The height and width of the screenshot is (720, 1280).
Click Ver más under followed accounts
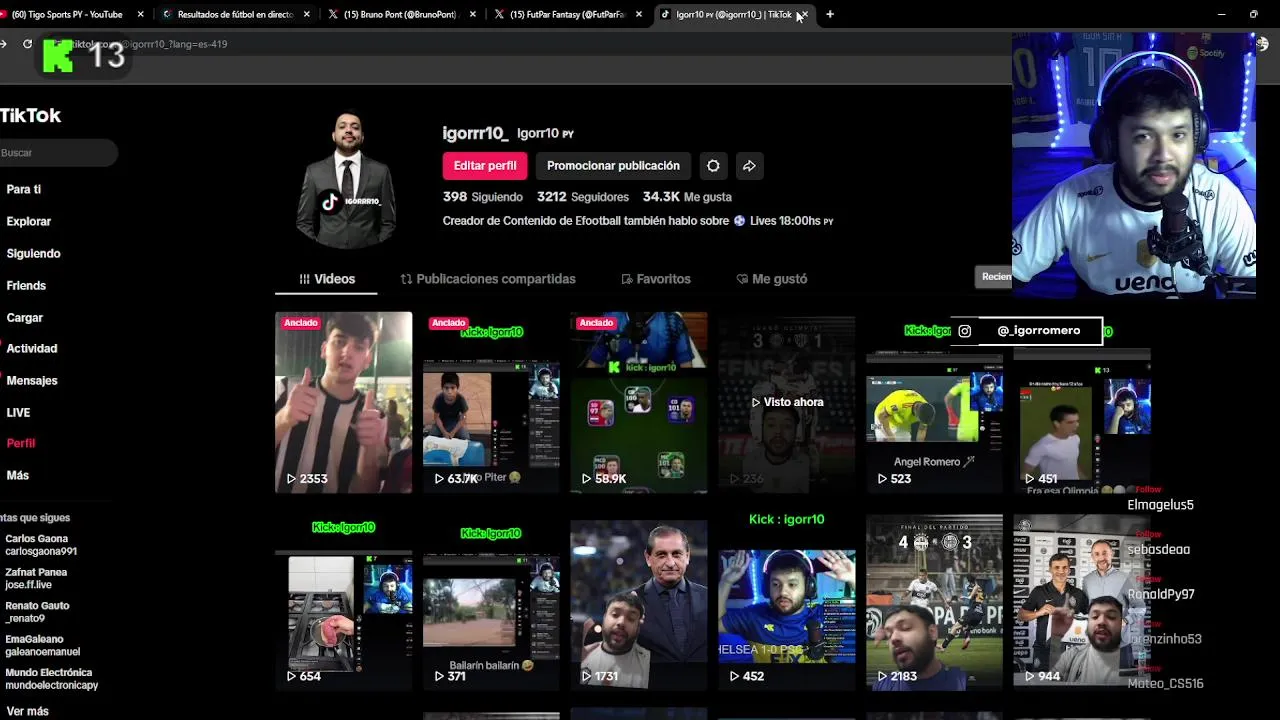(x=27, y=711)
